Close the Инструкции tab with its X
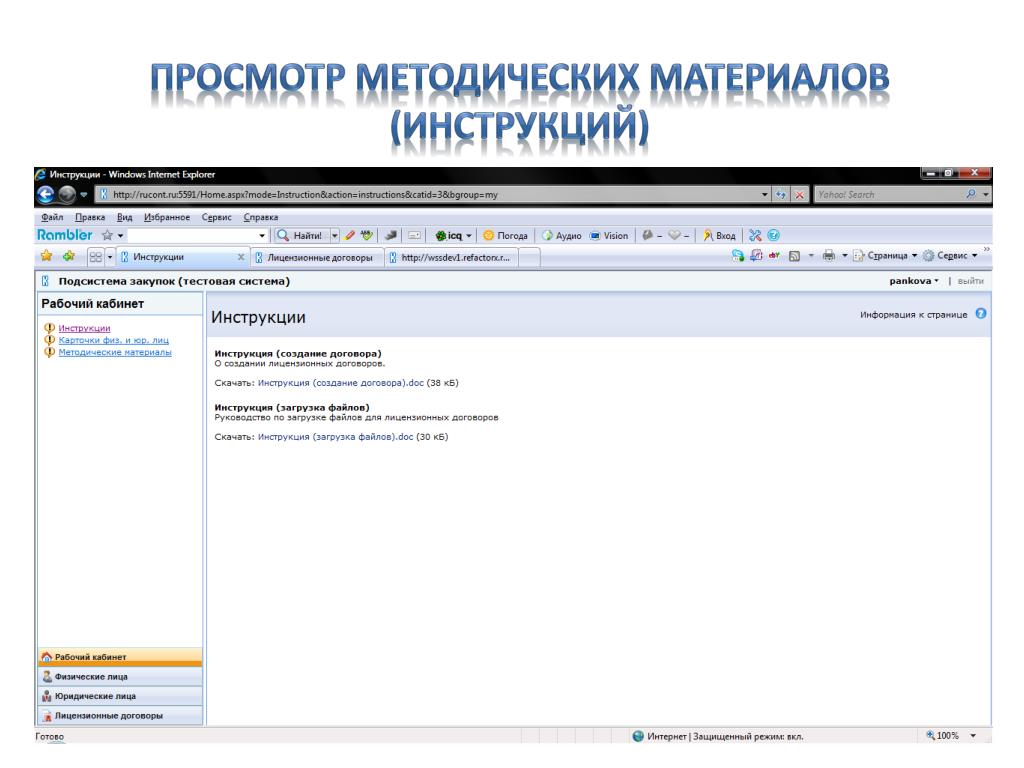Viewport: 1024px width, 768px height. point(241,257)
